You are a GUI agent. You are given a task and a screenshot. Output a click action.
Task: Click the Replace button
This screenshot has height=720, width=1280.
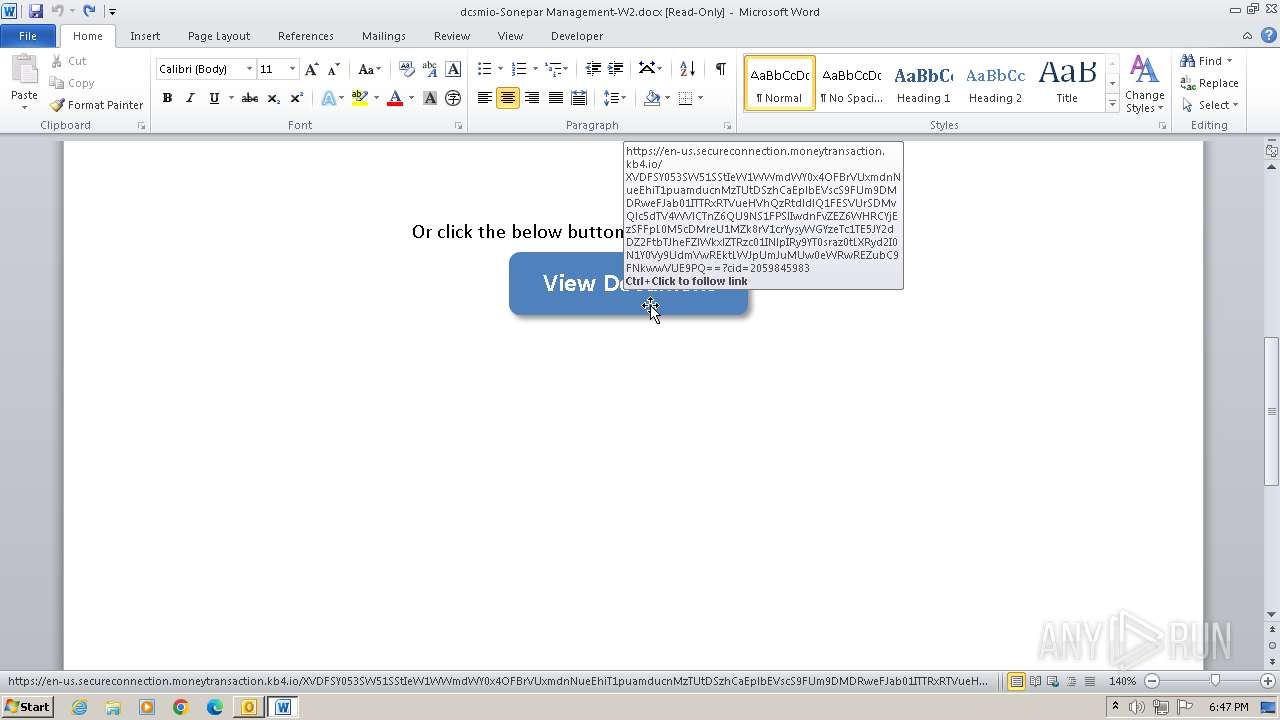(1209, 83)
